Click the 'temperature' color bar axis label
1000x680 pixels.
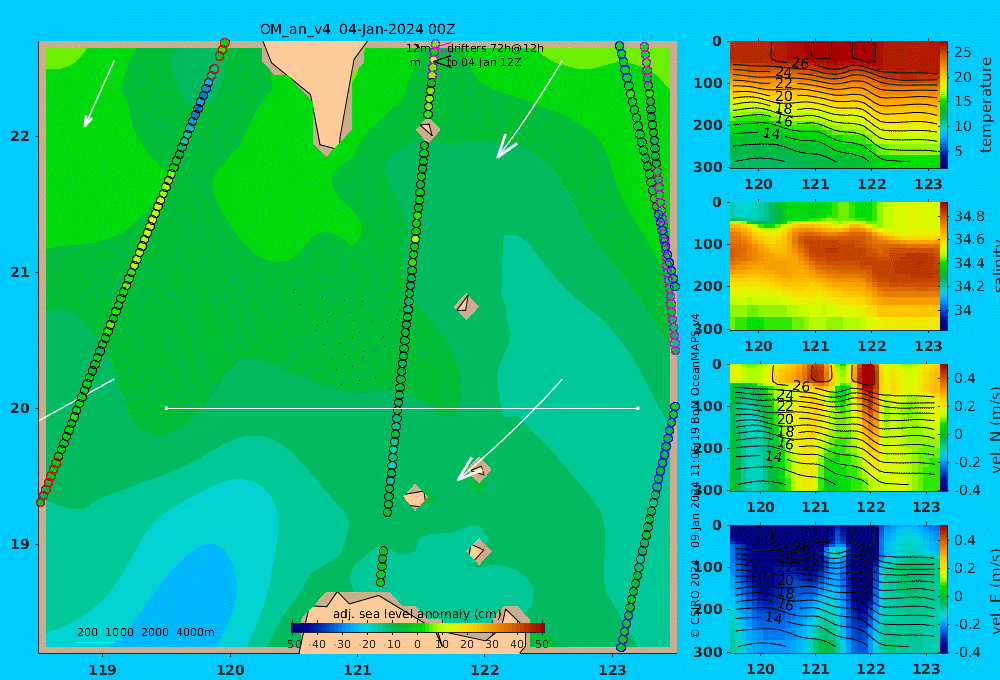coord(986,105)
